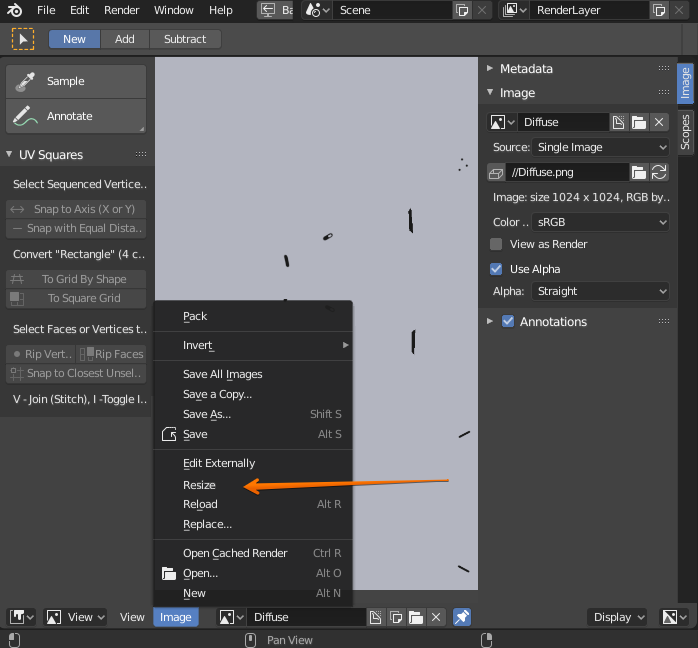698x648 pixels.
Task: Expand the Annotations panel
Action: coord(490,321)
